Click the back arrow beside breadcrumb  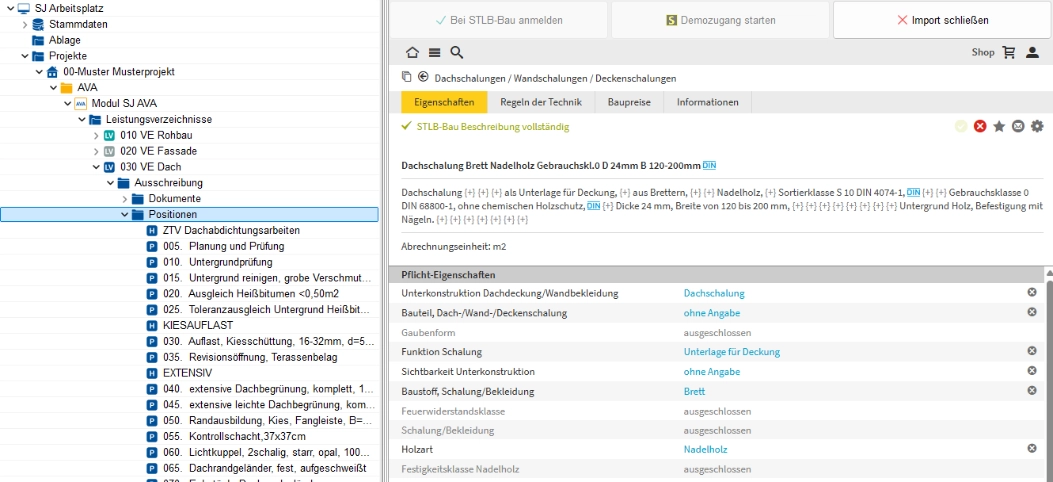click(x=423, y=77)
